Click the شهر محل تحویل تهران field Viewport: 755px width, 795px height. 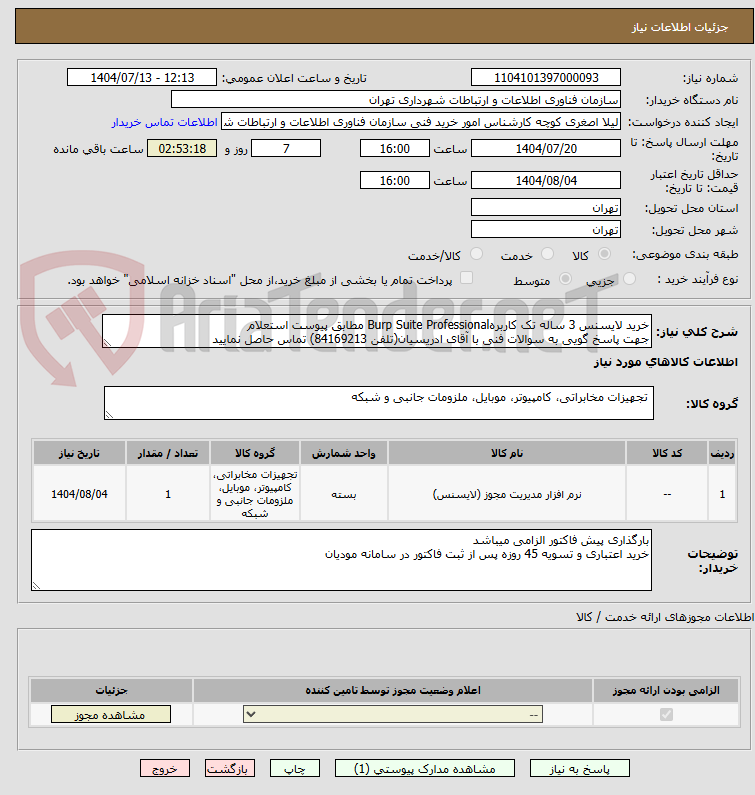tap(546, 230)
